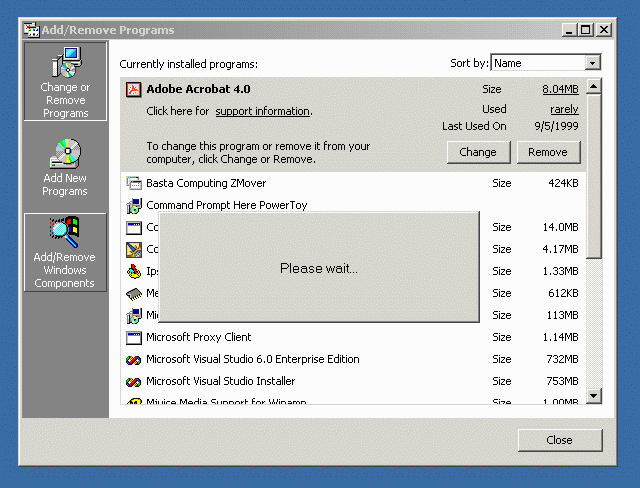Click the Visual Studio 6.0 Enterprise Edition icon

click(x=134, y=360)
